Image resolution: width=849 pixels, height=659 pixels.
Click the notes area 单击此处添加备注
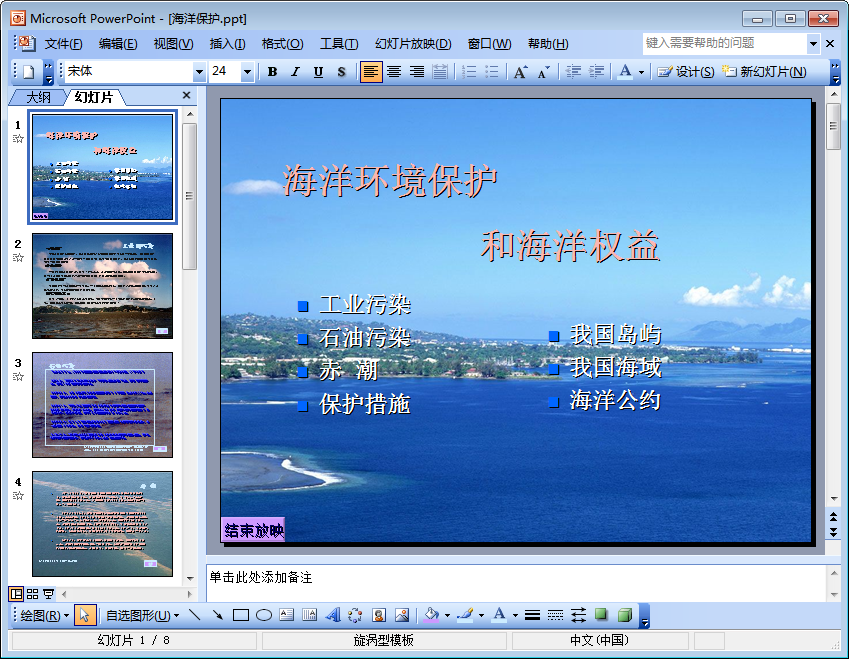516,583
